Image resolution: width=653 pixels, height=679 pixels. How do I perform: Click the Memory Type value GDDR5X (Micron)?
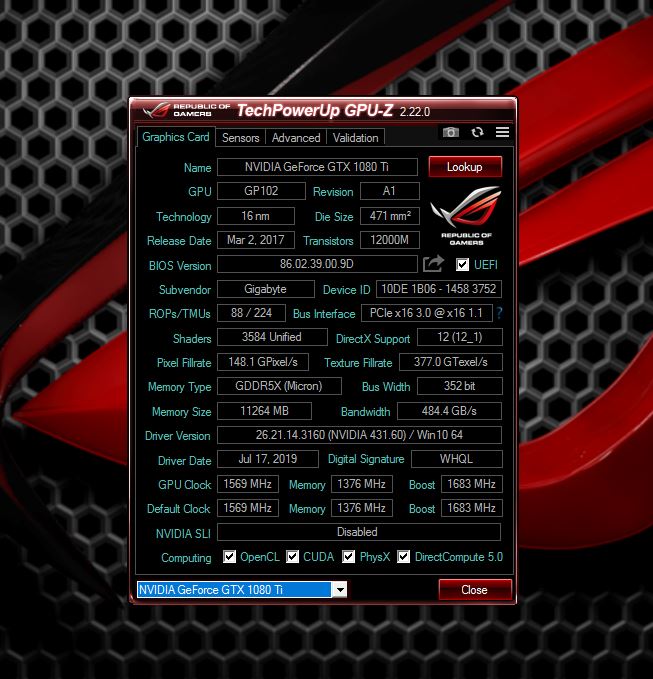coord(279,386)
